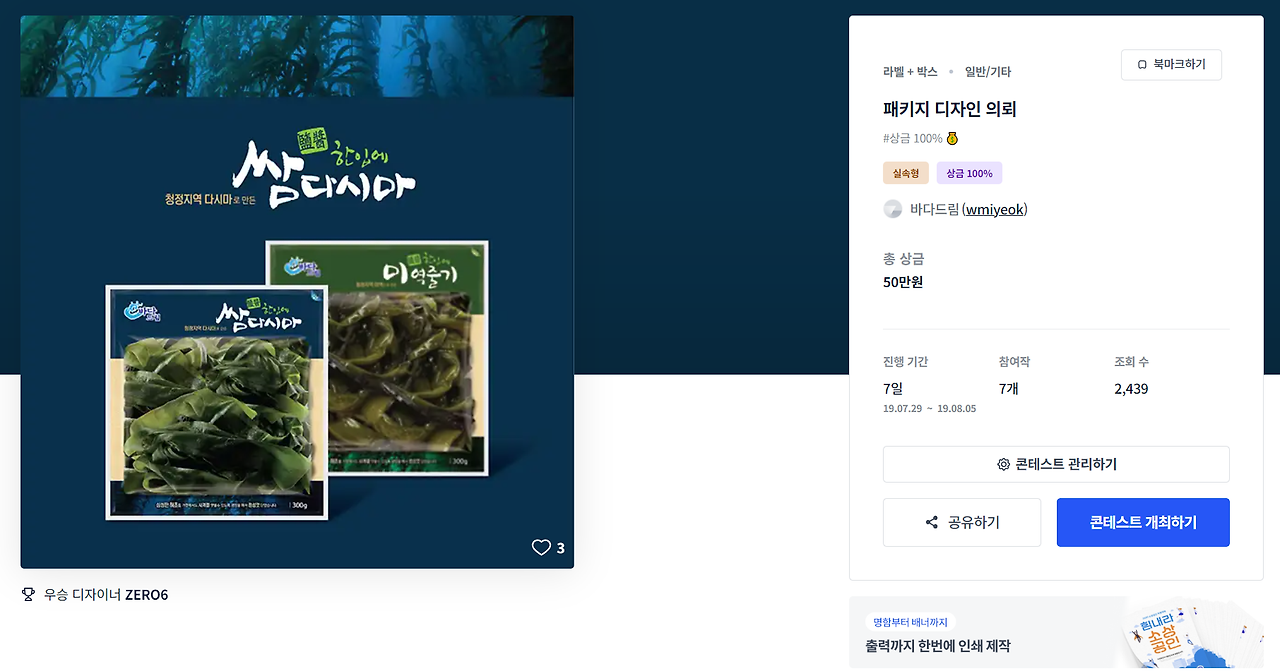1280x671 pixels.
Task: Select the purple 상금 100% badge
Action: [x=969, y=173]
